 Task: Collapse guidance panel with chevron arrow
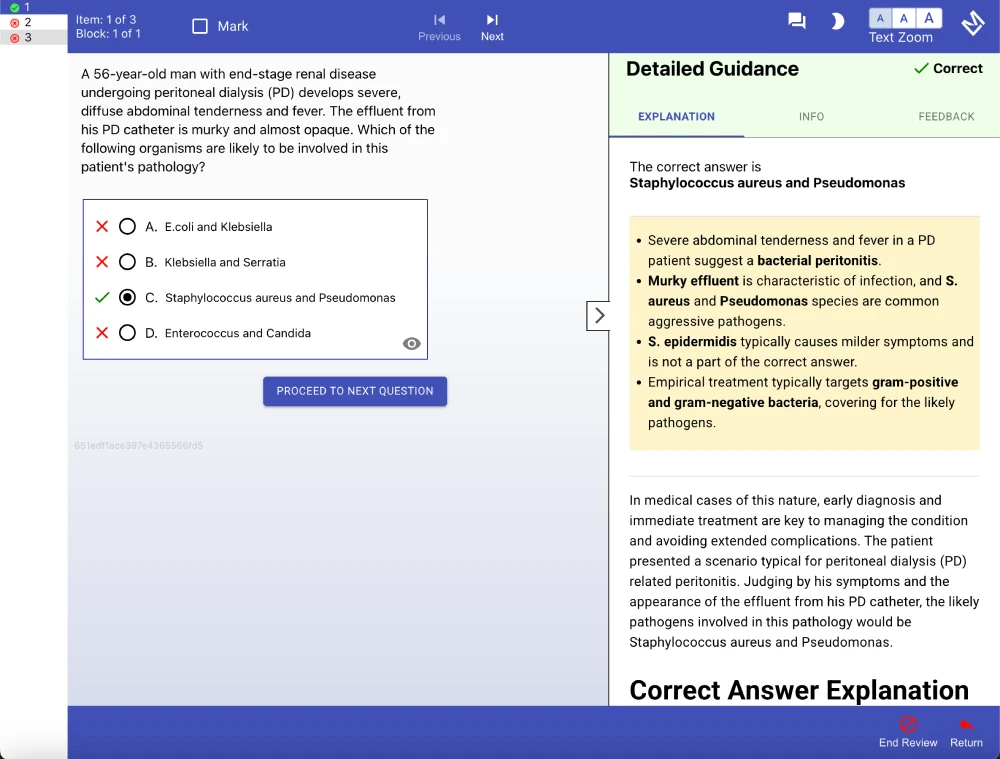click(598, 316)
